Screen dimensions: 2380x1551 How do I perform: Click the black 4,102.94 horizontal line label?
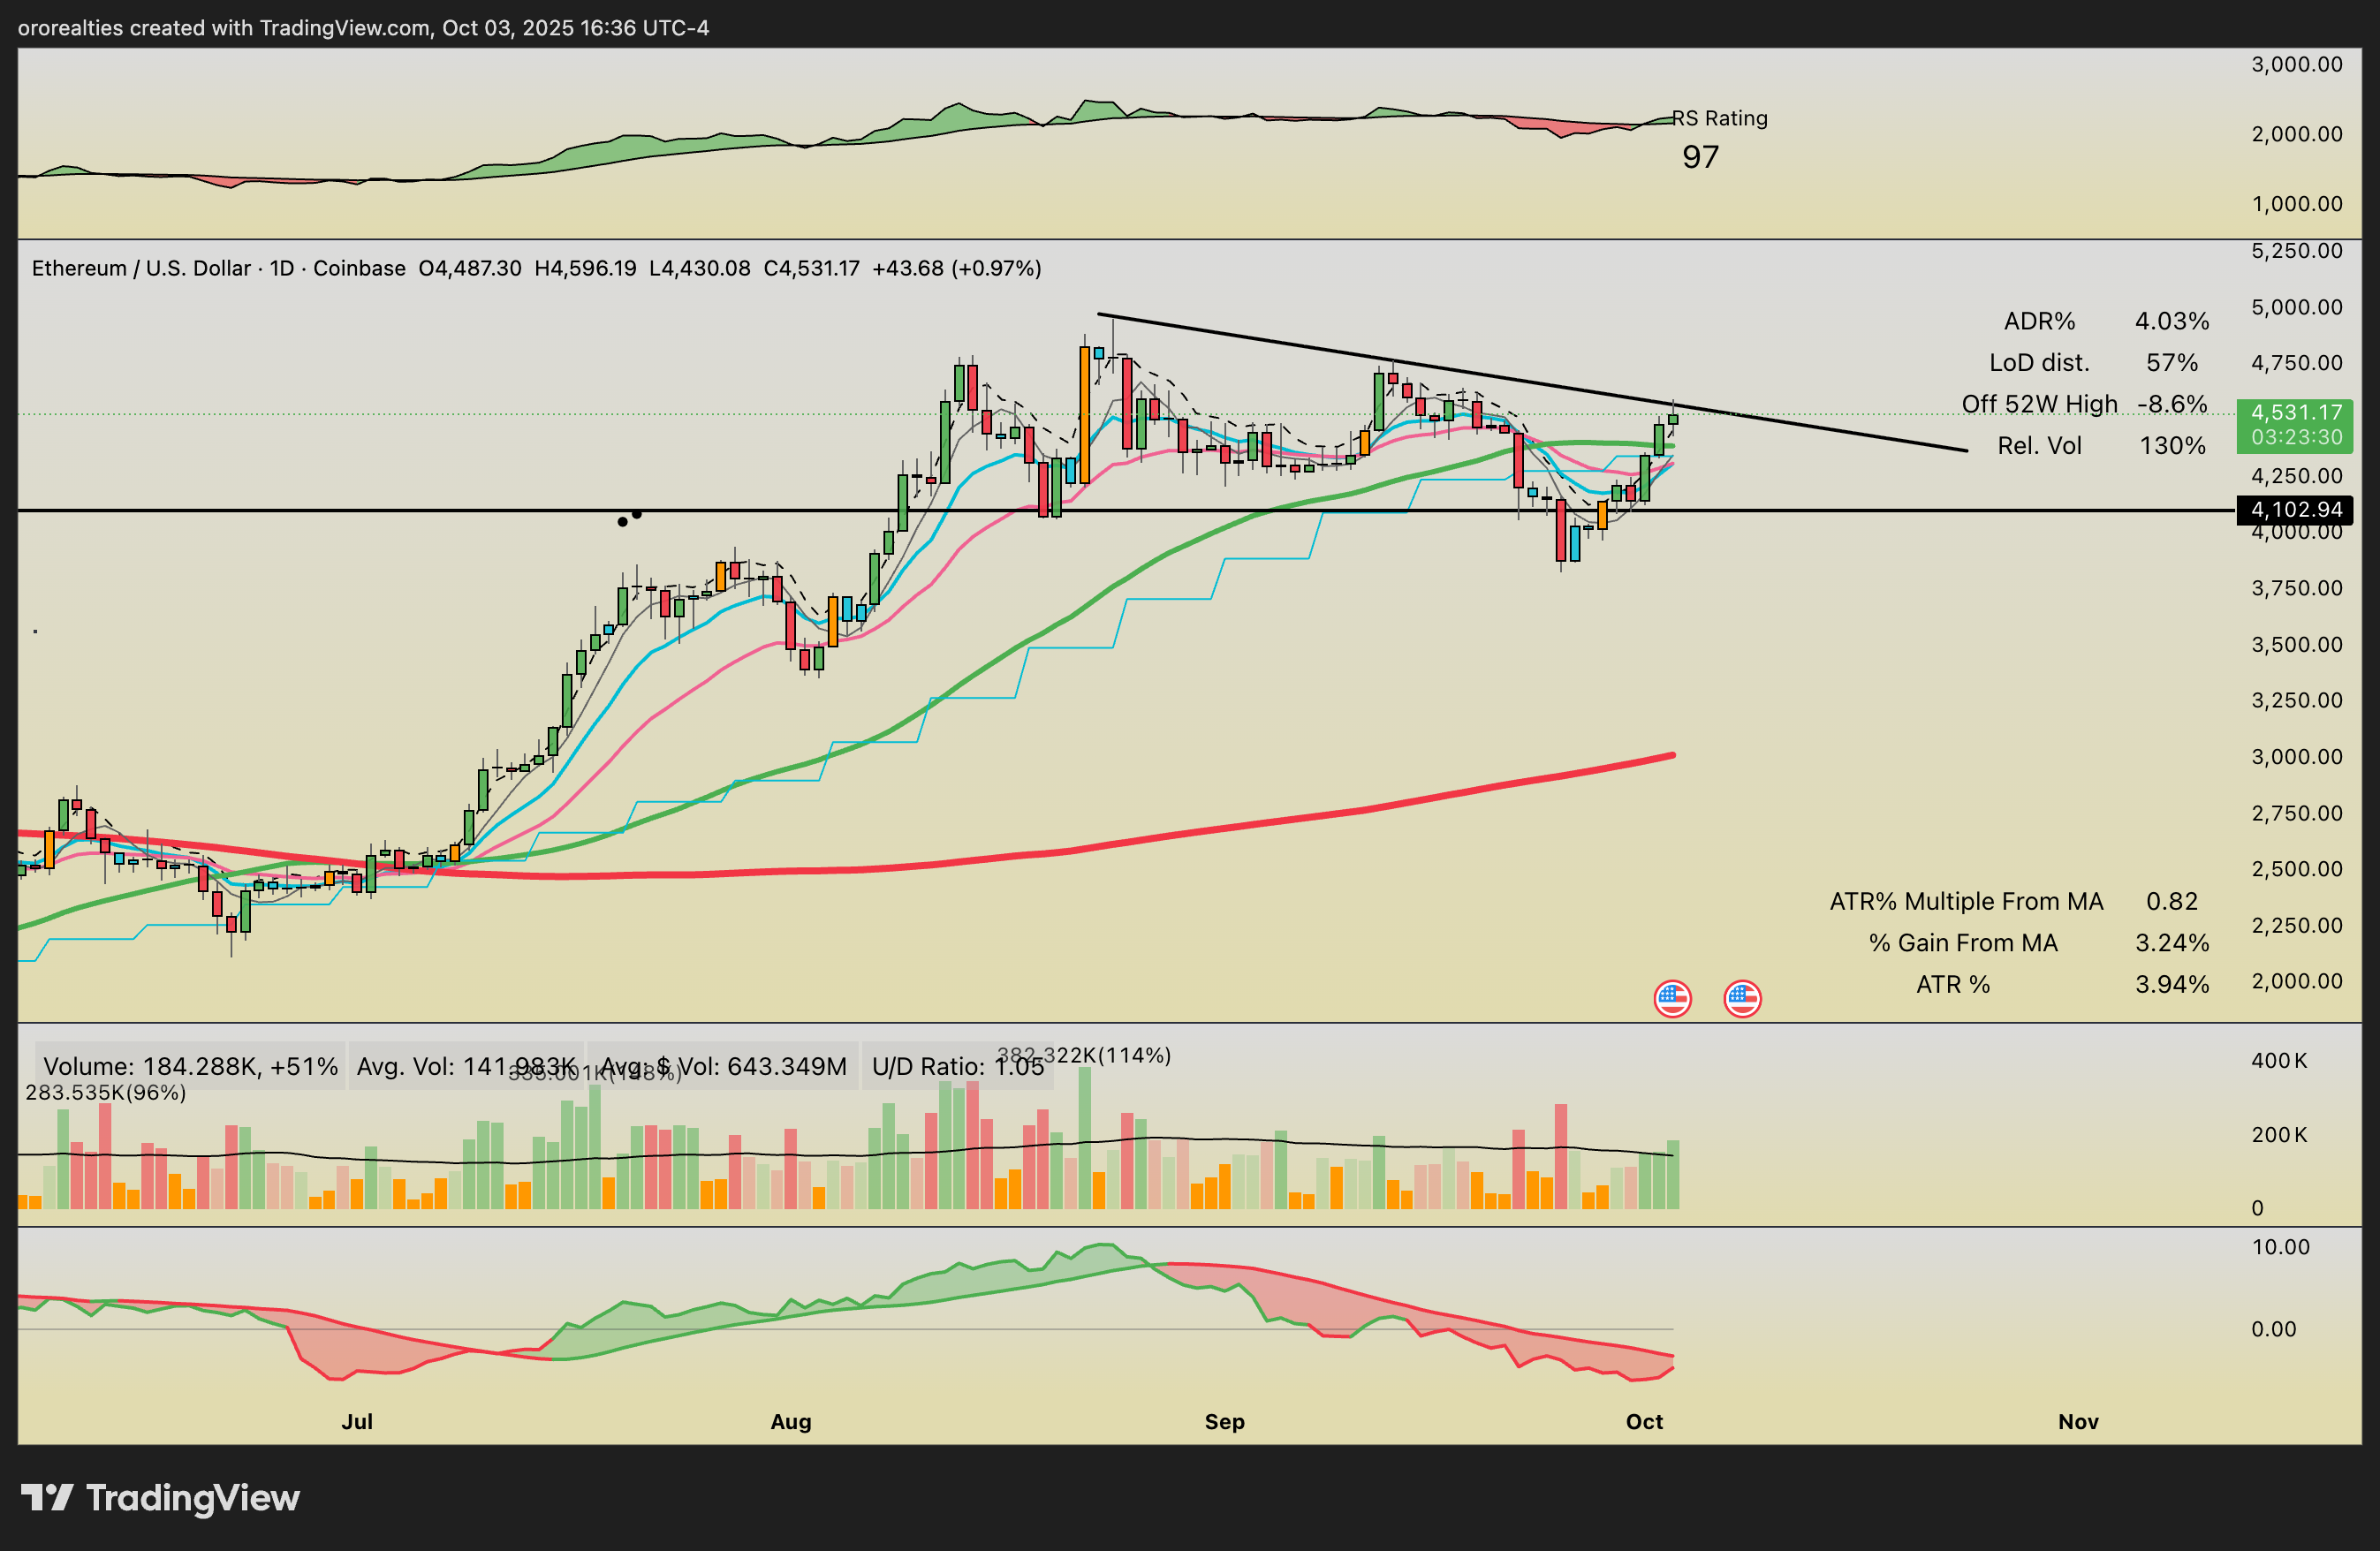tap(2295, 510)
